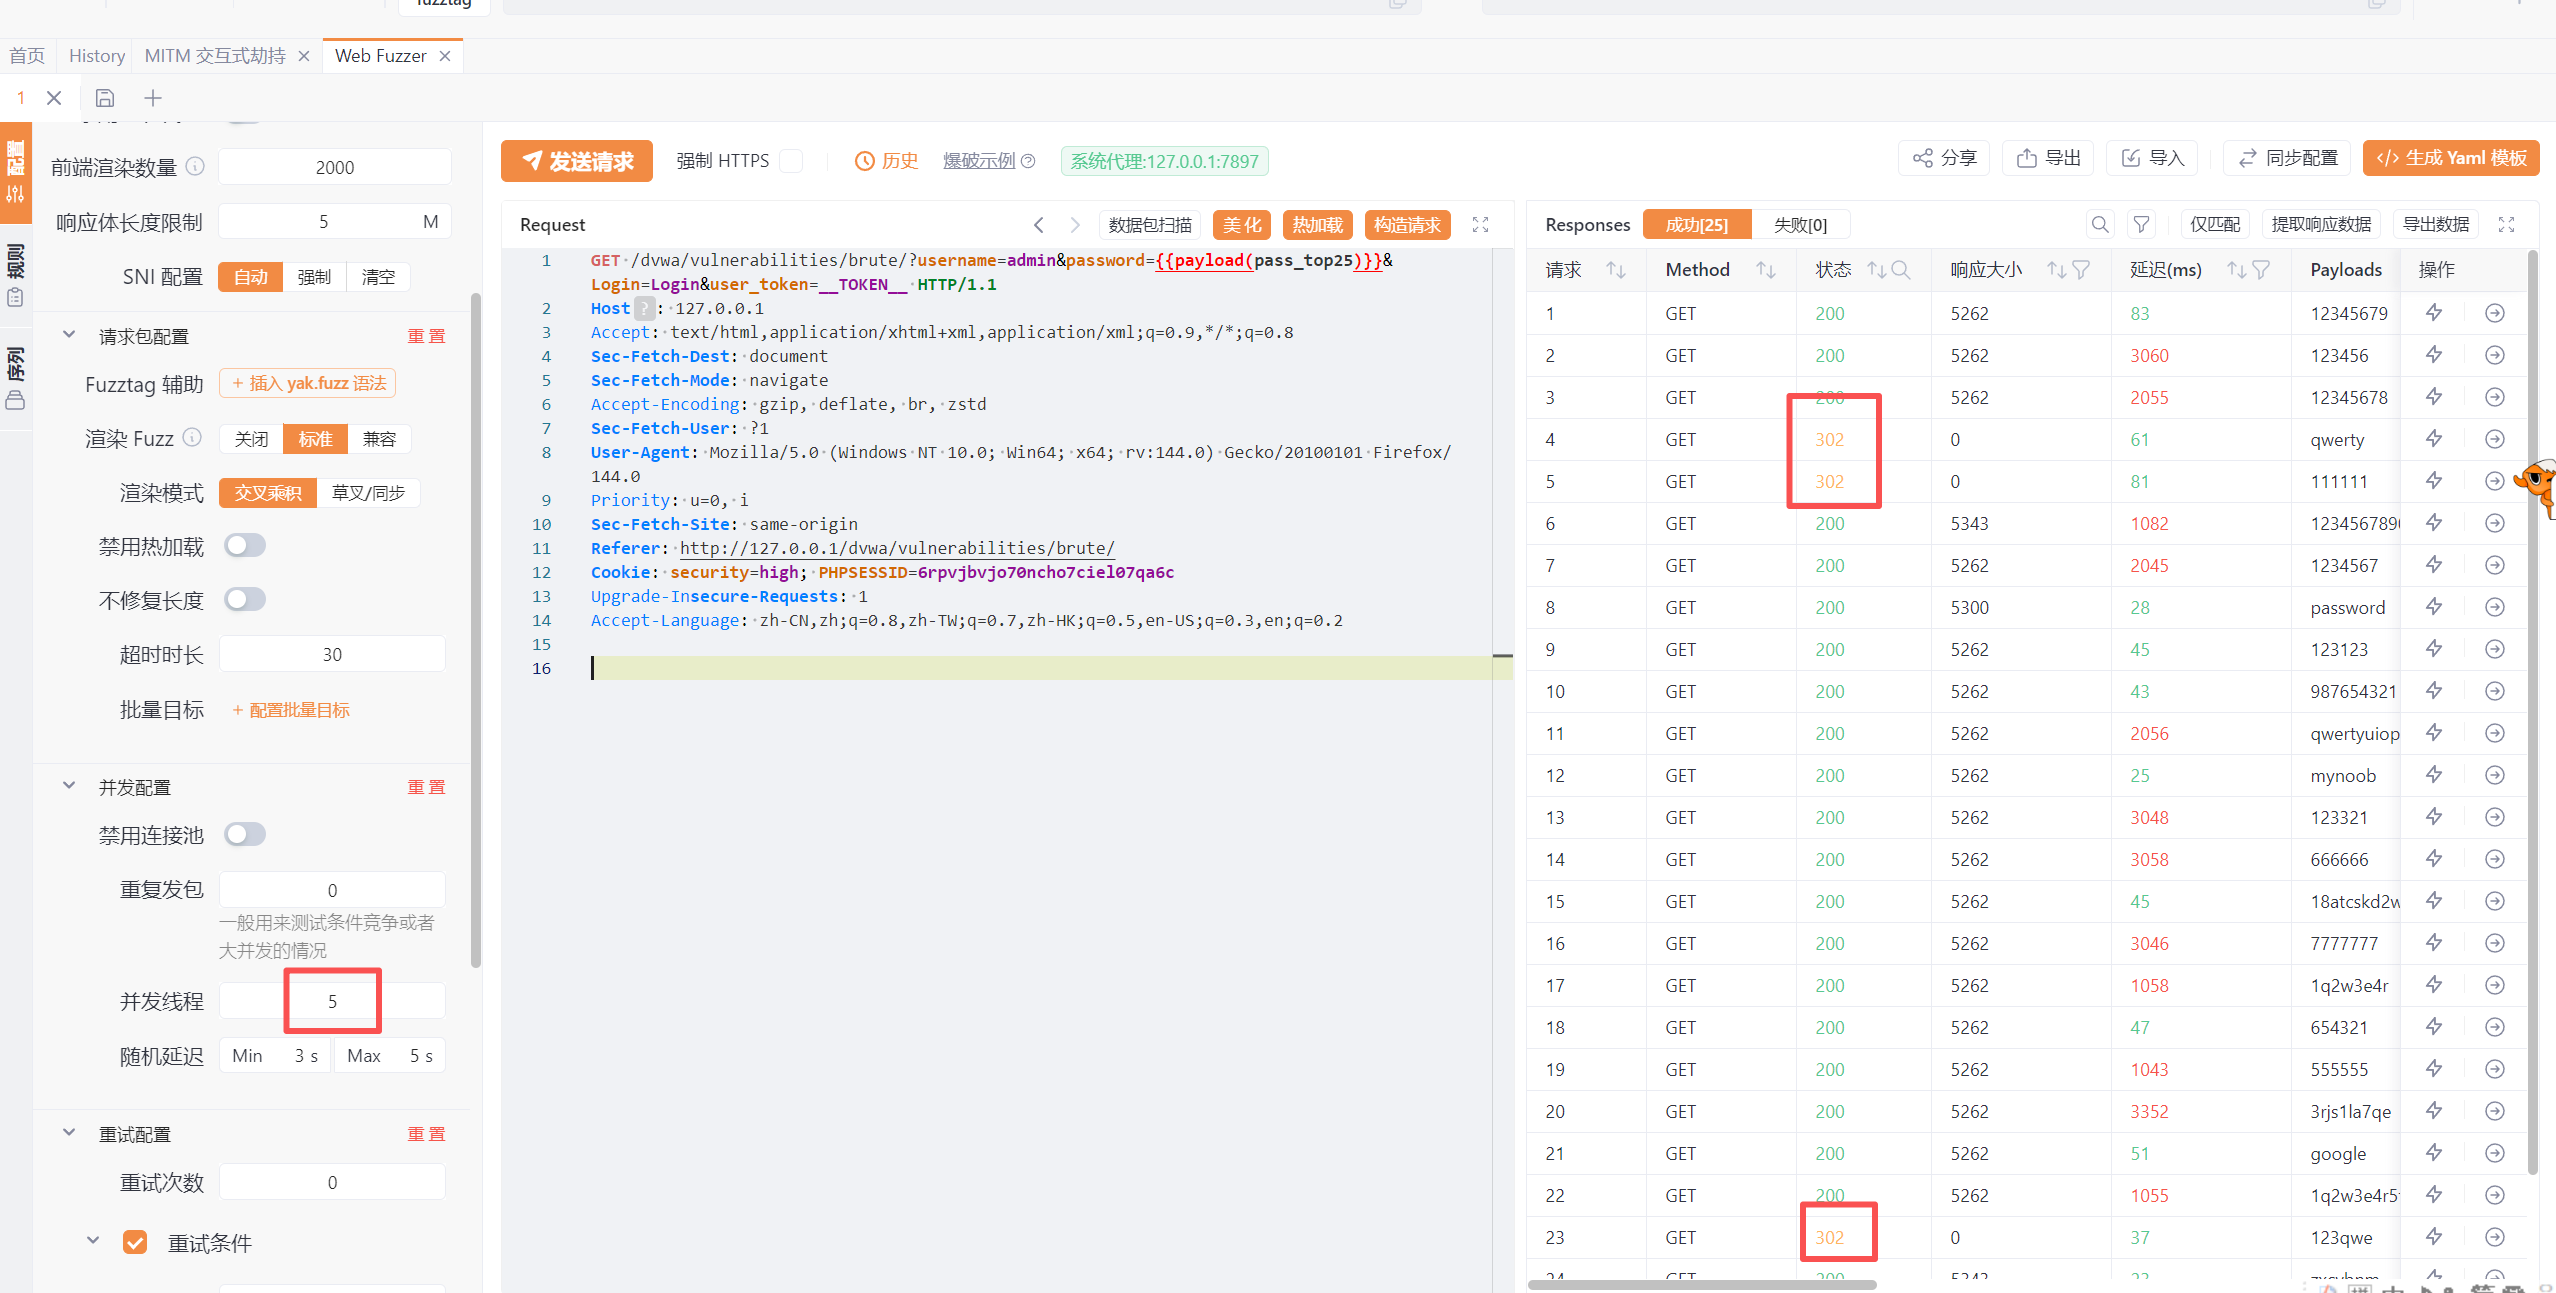The width and height of the screenshot is (2556, 1293).
Task: Uncheck the 重试条件 checkbox
Action: pyautogui.click(x=135, y=1242)
